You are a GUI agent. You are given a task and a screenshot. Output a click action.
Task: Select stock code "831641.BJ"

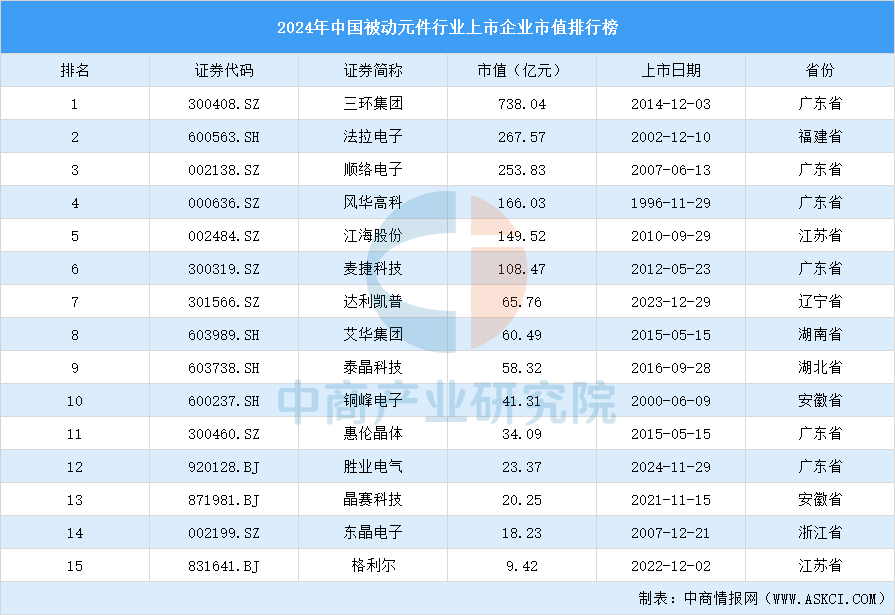[x=224, y=566]
